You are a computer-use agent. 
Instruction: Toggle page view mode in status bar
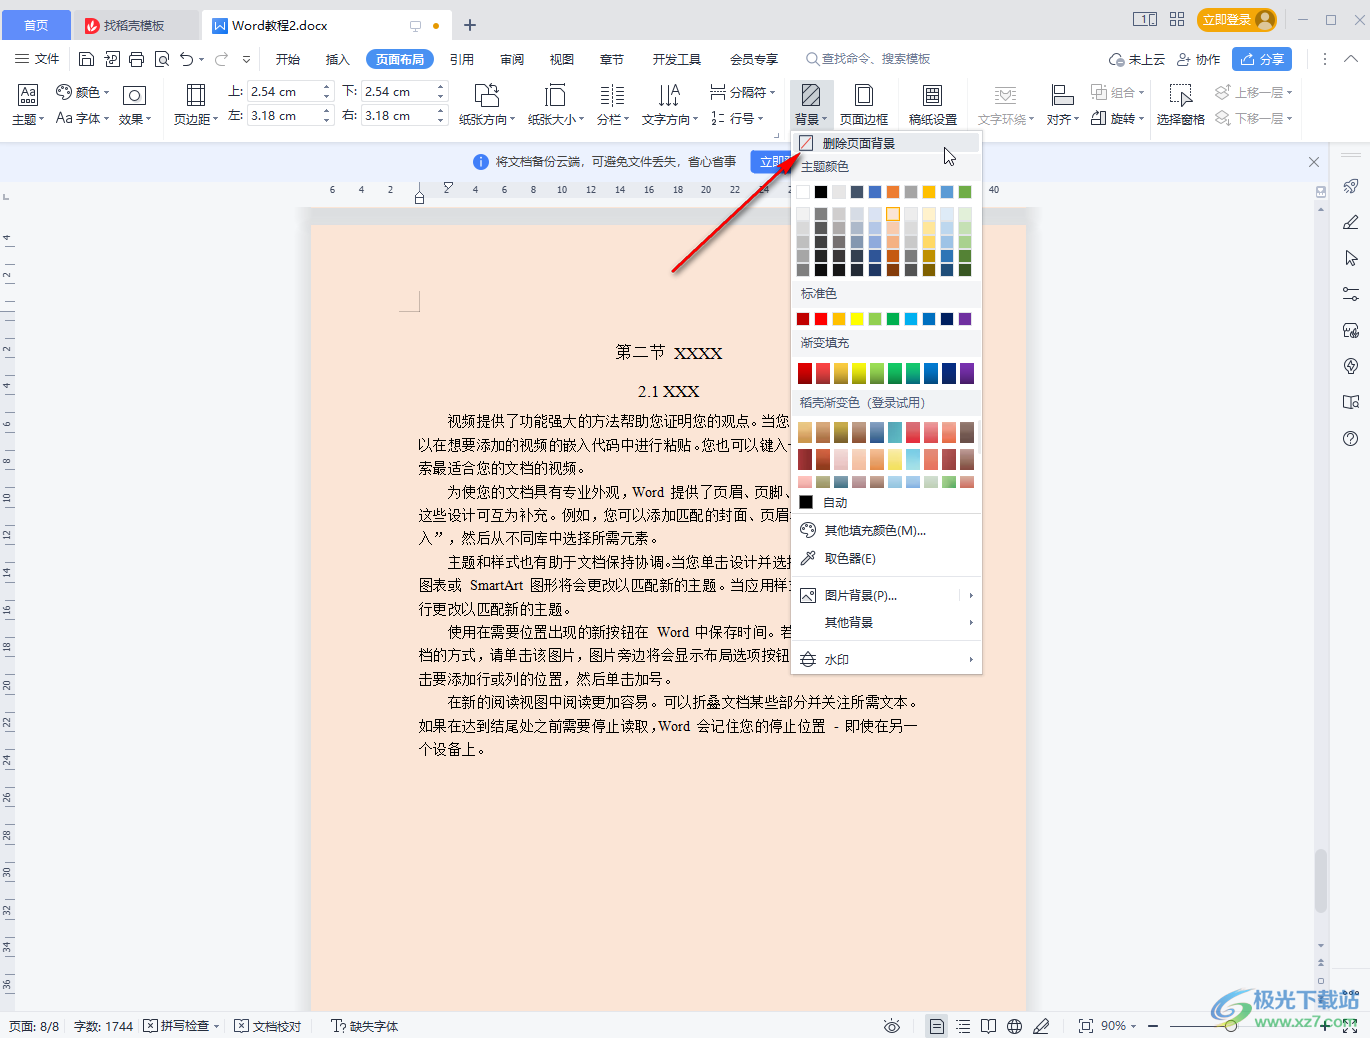tap(936, 1026)
